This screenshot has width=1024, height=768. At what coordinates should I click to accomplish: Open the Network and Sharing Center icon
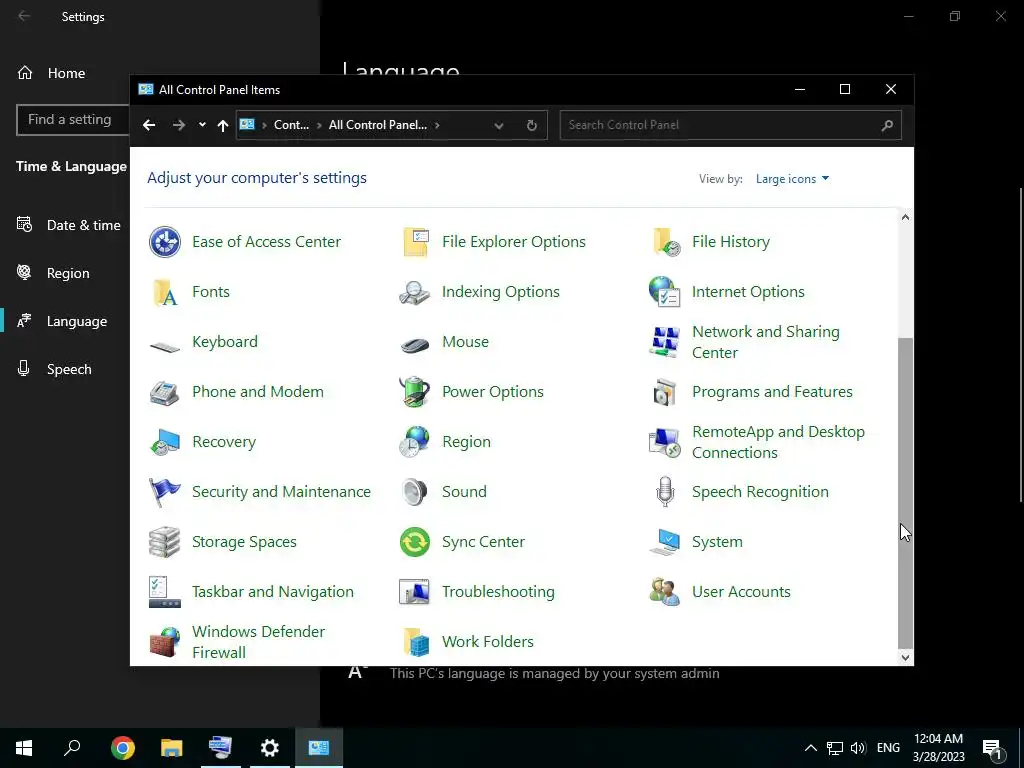[665, 342]
